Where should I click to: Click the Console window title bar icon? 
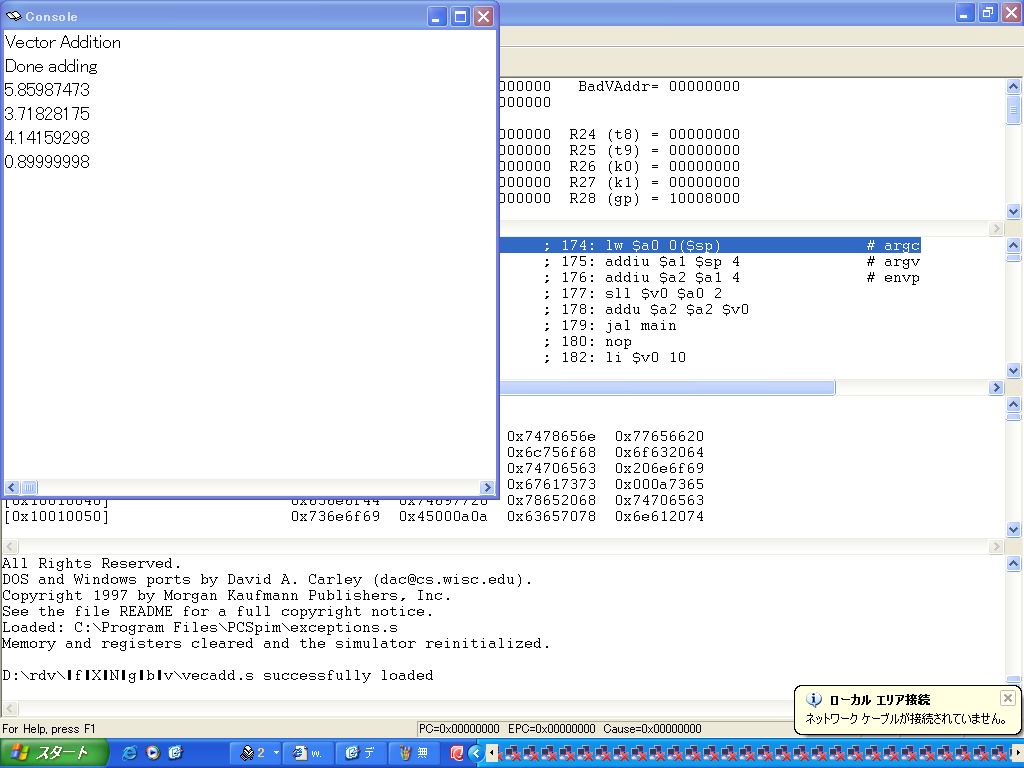click(x=13, y=16)
